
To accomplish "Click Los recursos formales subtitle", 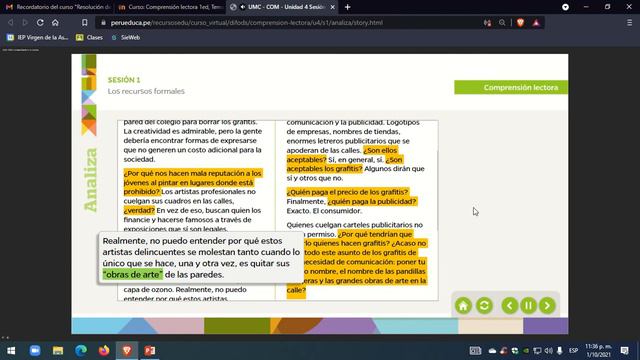I will (x=146, y=91).
